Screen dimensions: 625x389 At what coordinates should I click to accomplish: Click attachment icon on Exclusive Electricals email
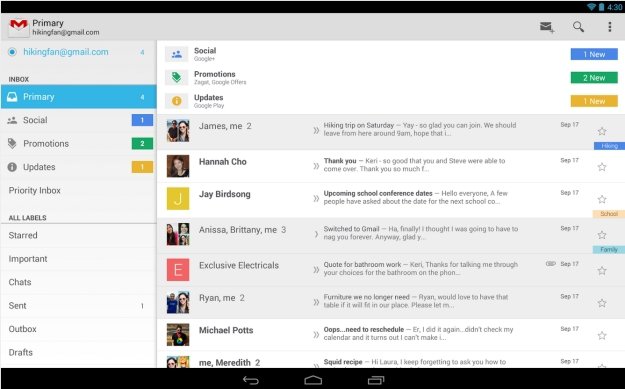(550, 264)
